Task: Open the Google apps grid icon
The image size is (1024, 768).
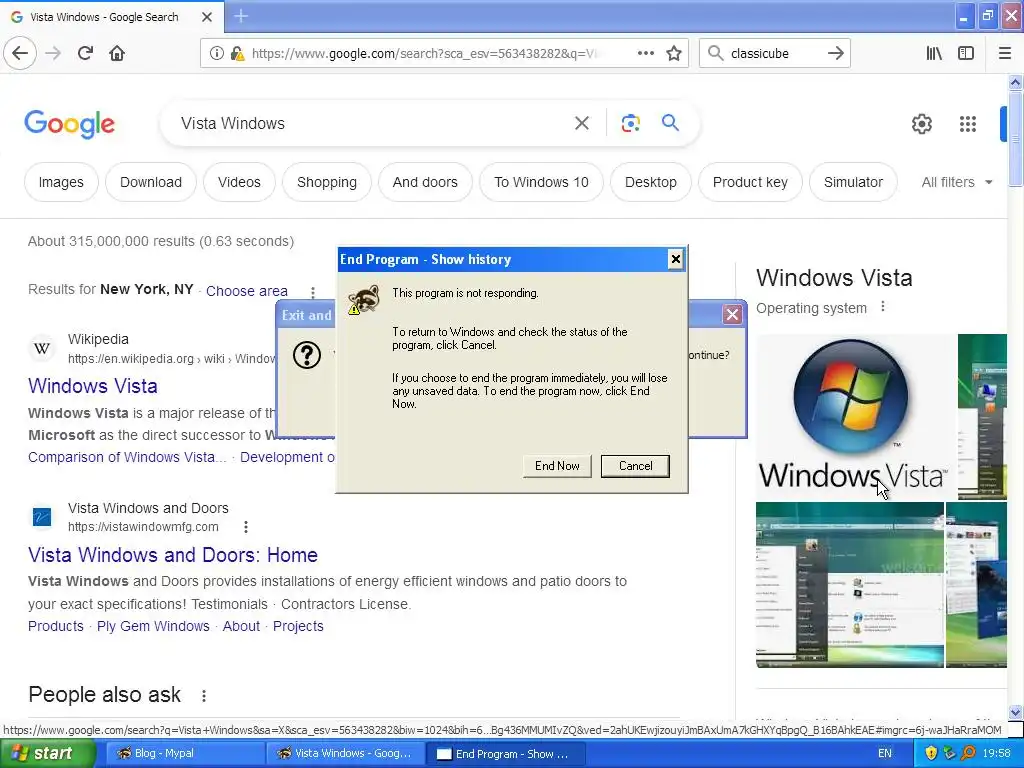Action: tap(968, 123)
